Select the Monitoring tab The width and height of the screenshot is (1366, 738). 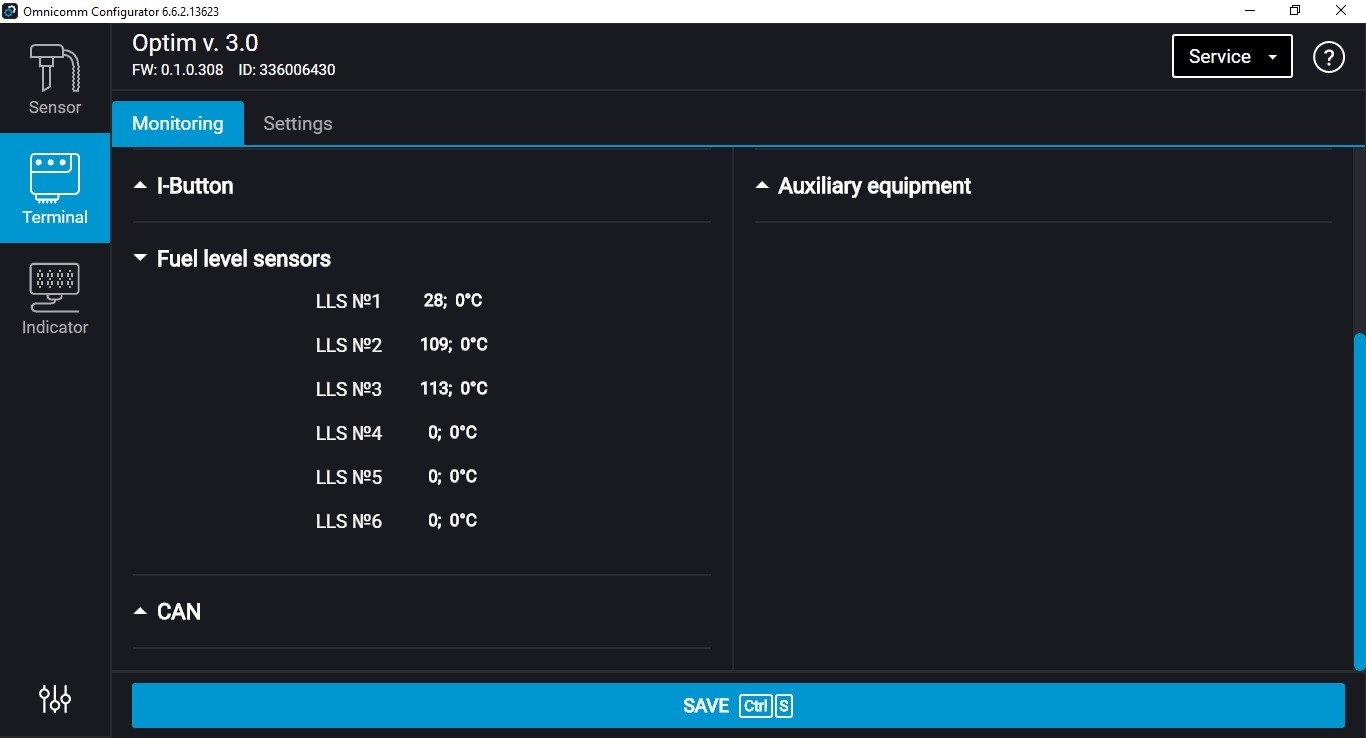(177, 124)
